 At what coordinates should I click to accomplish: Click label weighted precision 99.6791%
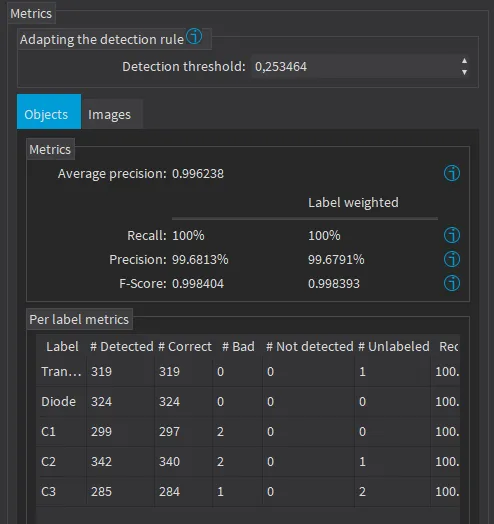pyautogui.click(x=336, y=259)
